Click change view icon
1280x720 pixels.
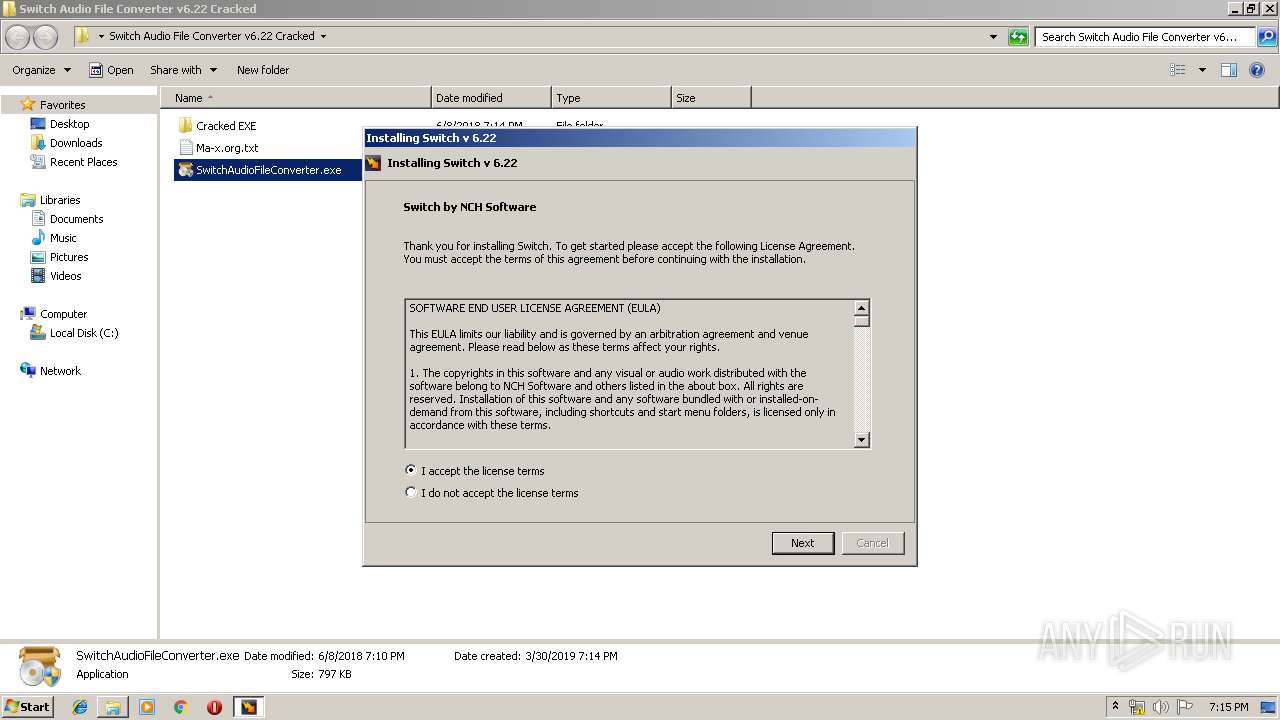coord(1178,70)
